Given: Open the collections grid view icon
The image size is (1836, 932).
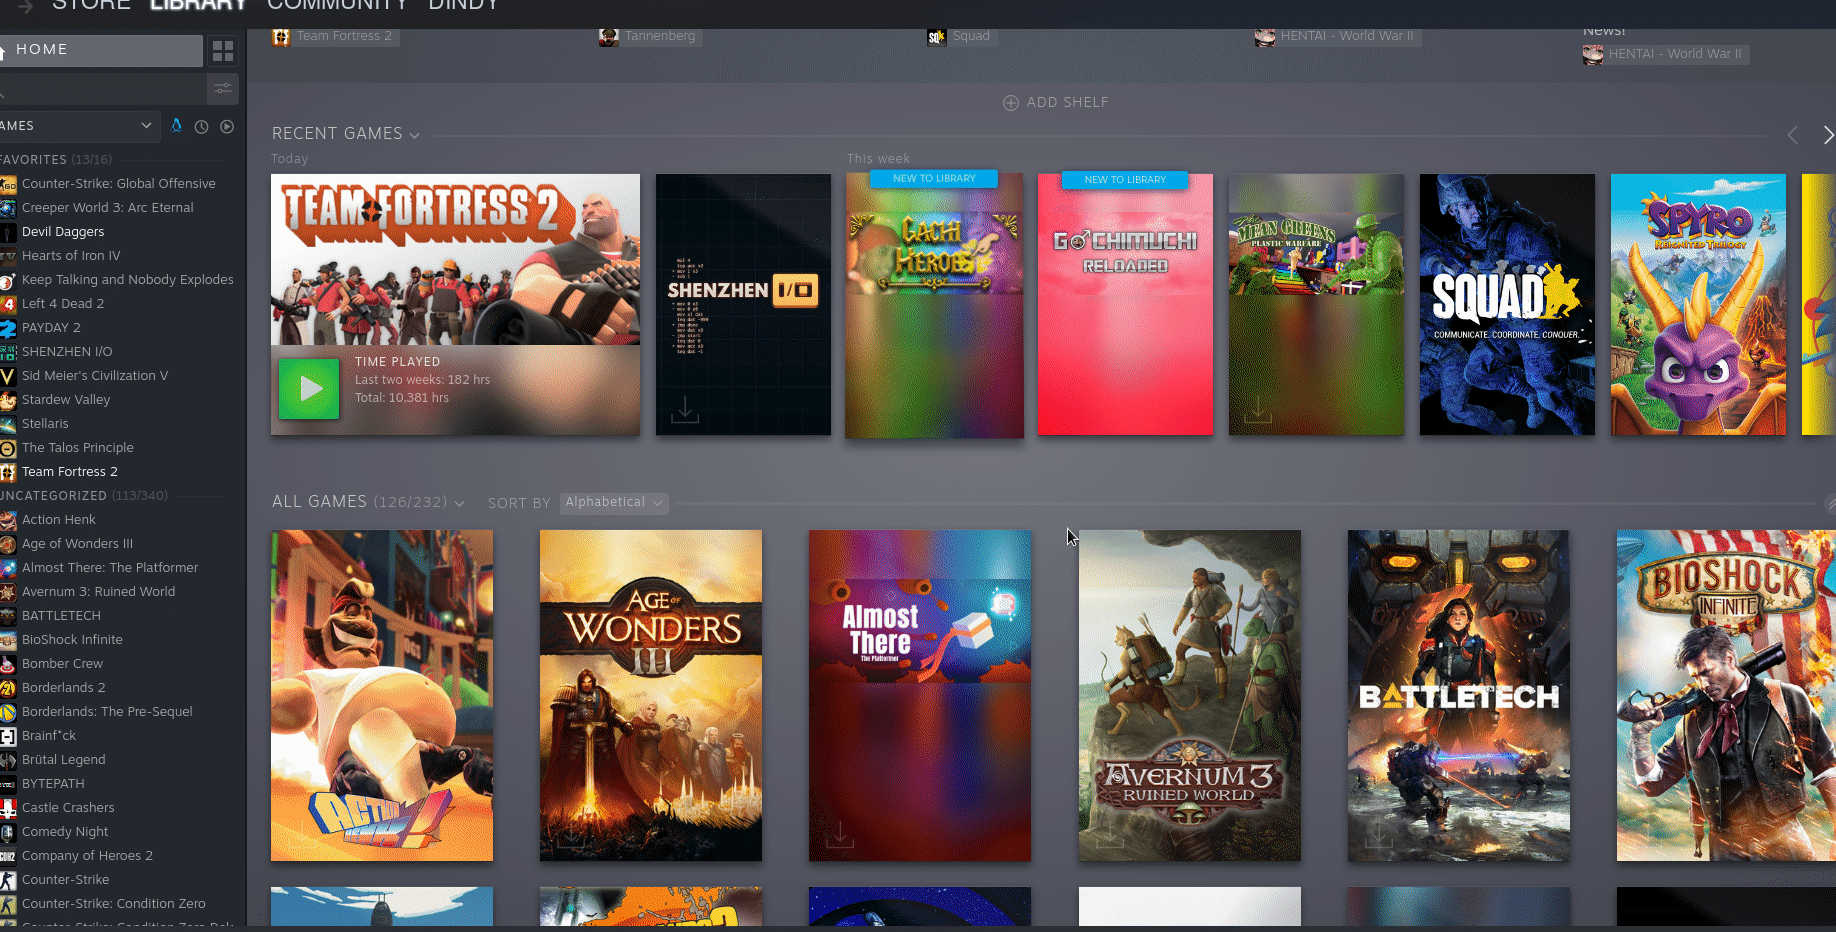Looking at the screenshot, I should [223, 50].
